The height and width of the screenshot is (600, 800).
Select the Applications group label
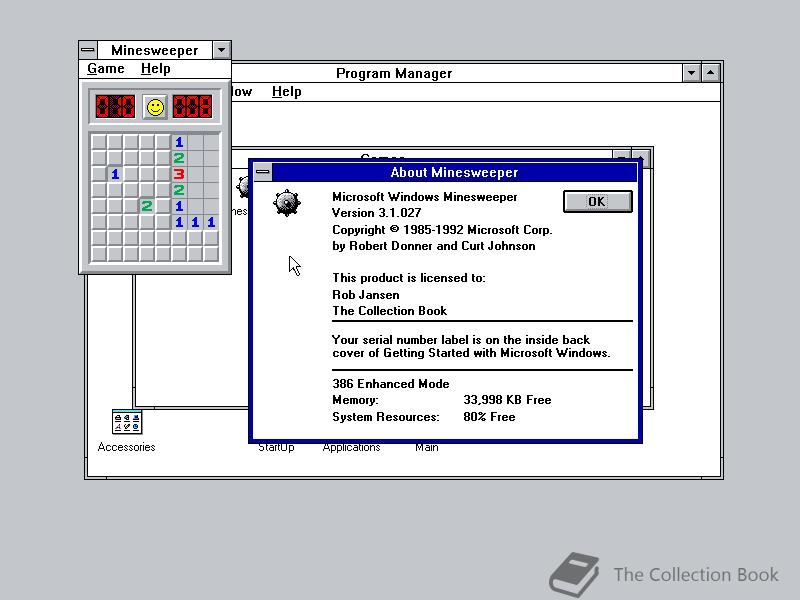351,447
